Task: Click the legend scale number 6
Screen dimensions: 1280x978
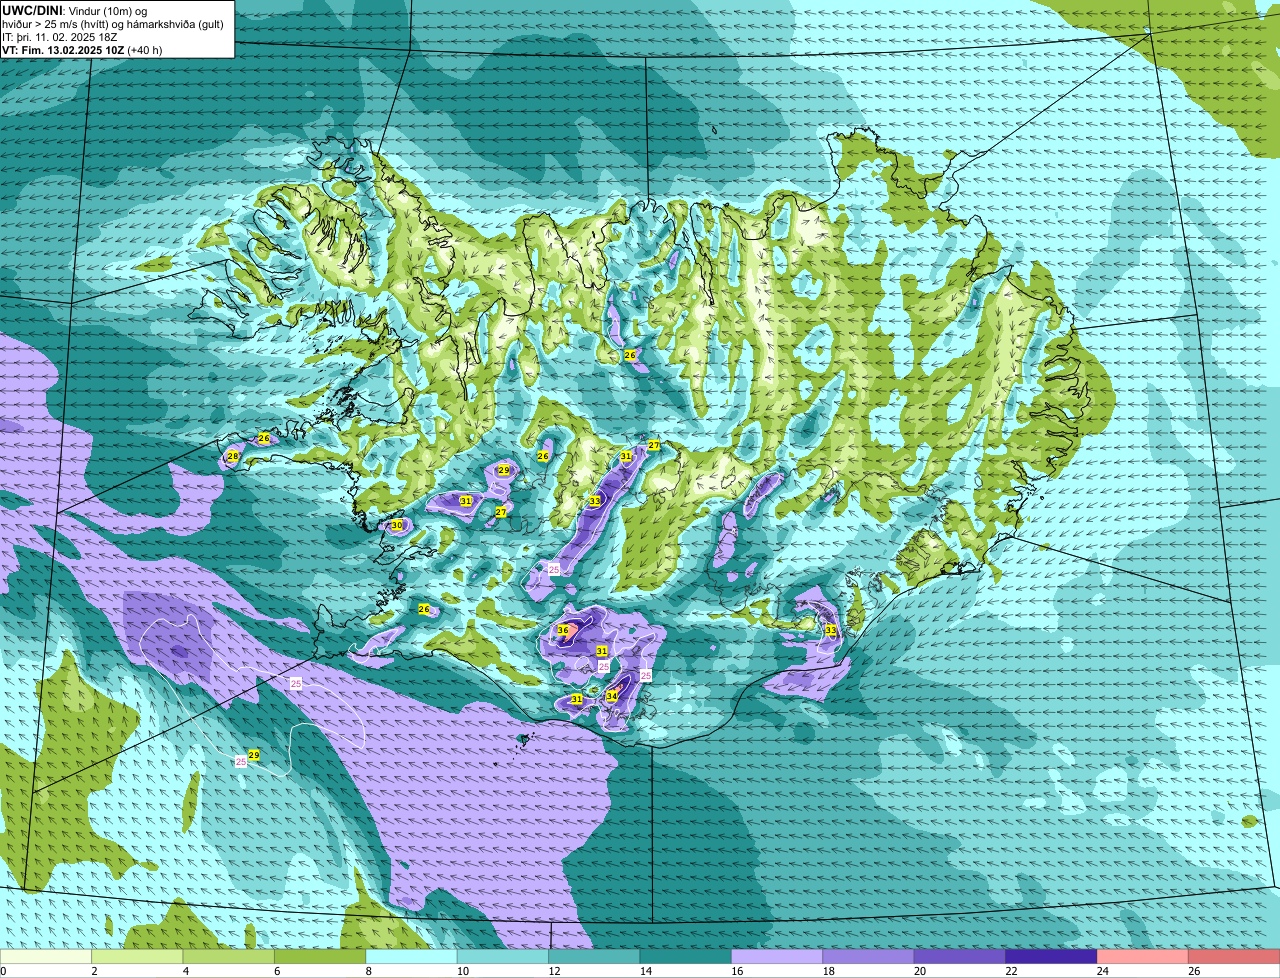Action: click(x=277, y=971)
